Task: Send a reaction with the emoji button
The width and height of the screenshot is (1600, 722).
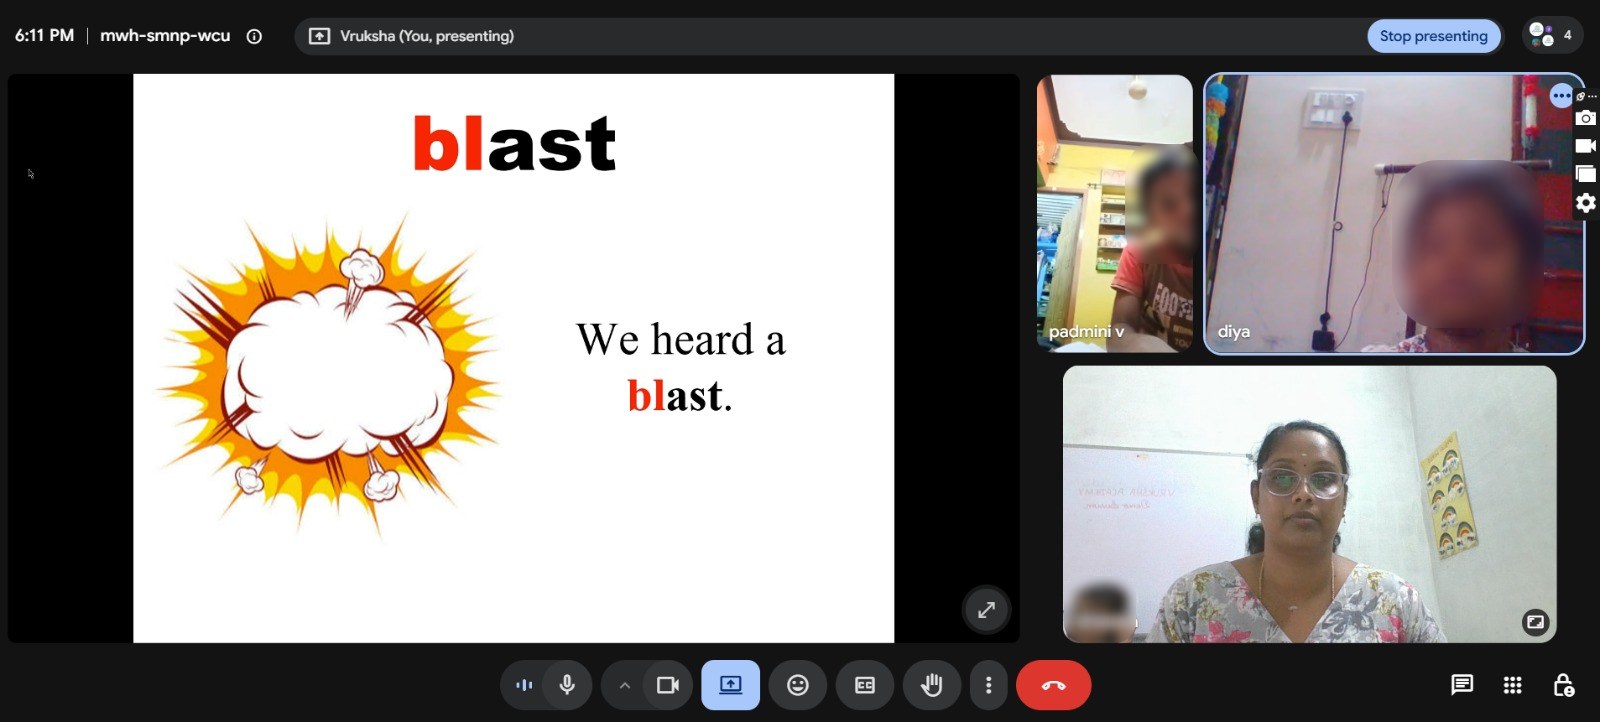Action: tap(798, 685)
